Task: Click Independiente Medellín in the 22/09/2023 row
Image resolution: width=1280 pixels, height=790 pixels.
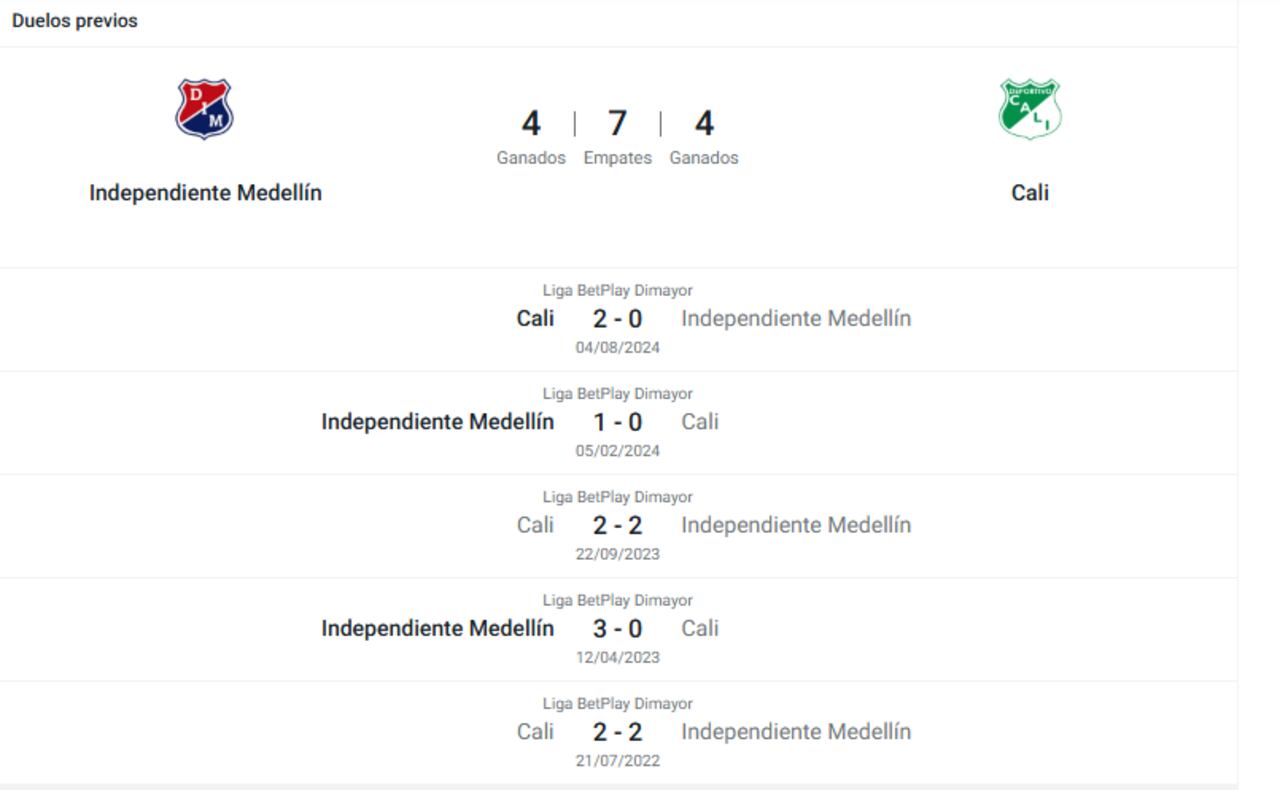Action: (796, 525)
